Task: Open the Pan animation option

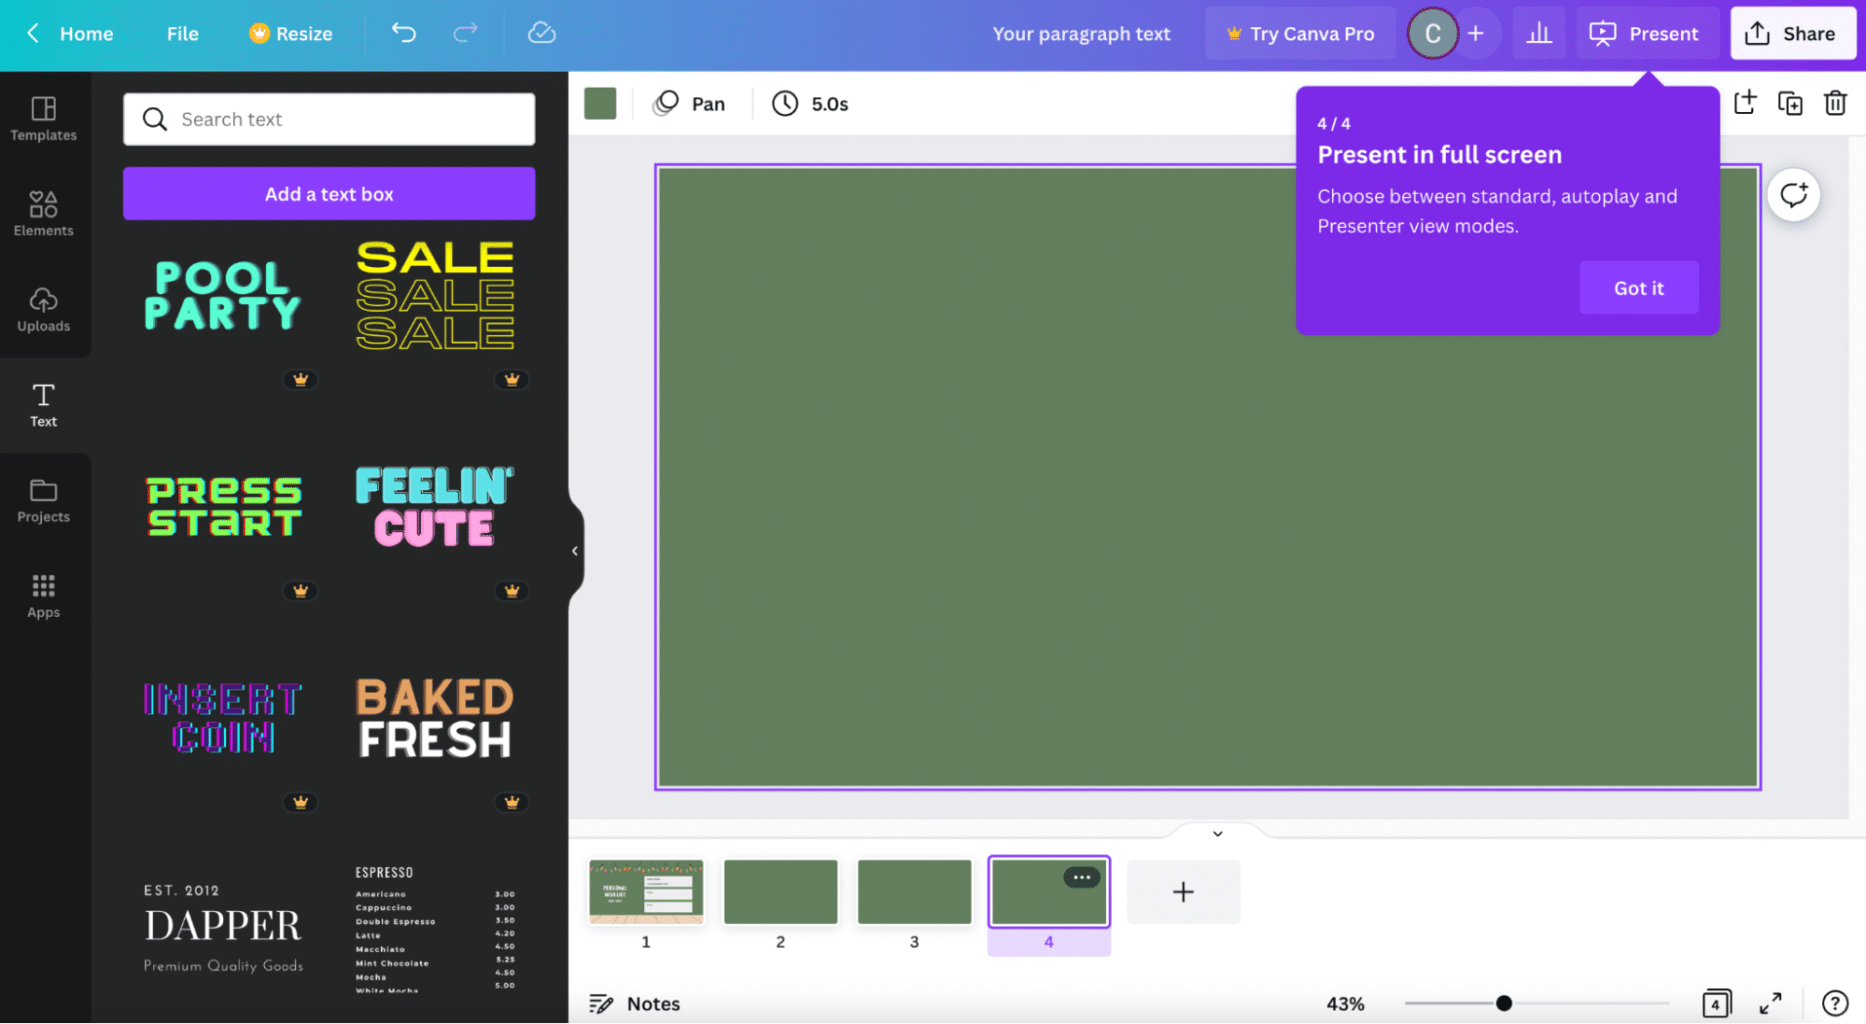Action: pos(689,103)
